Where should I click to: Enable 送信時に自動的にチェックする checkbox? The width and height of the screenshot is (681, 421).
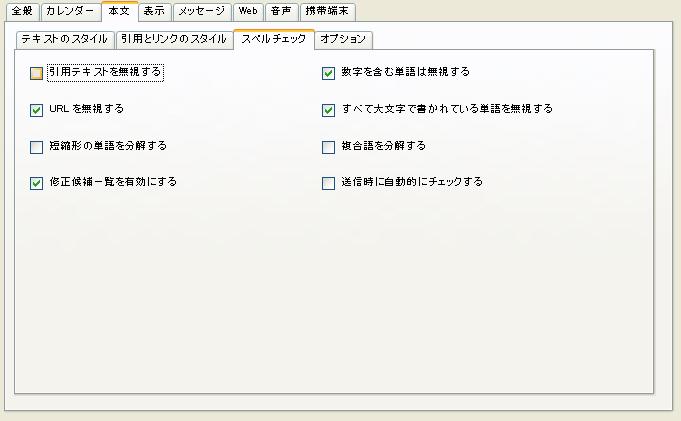[328, 183]
